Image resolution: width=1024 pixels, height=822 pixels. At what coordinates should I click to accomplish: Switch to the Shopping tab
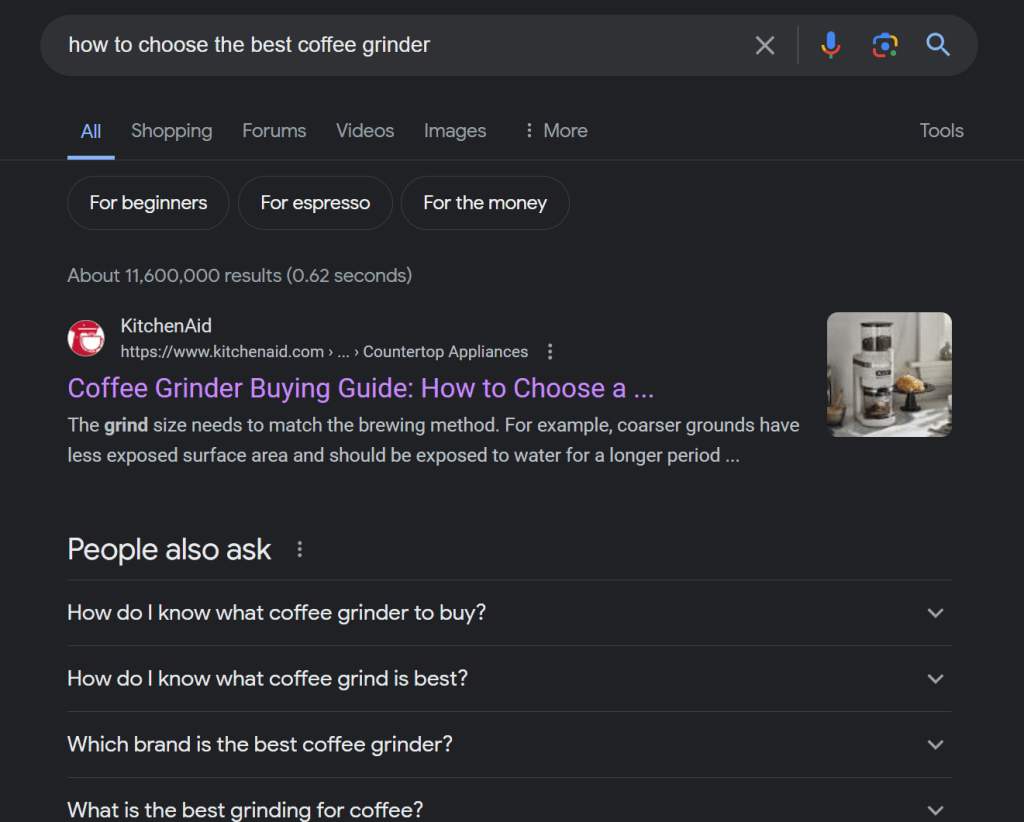tap(172, 131)
